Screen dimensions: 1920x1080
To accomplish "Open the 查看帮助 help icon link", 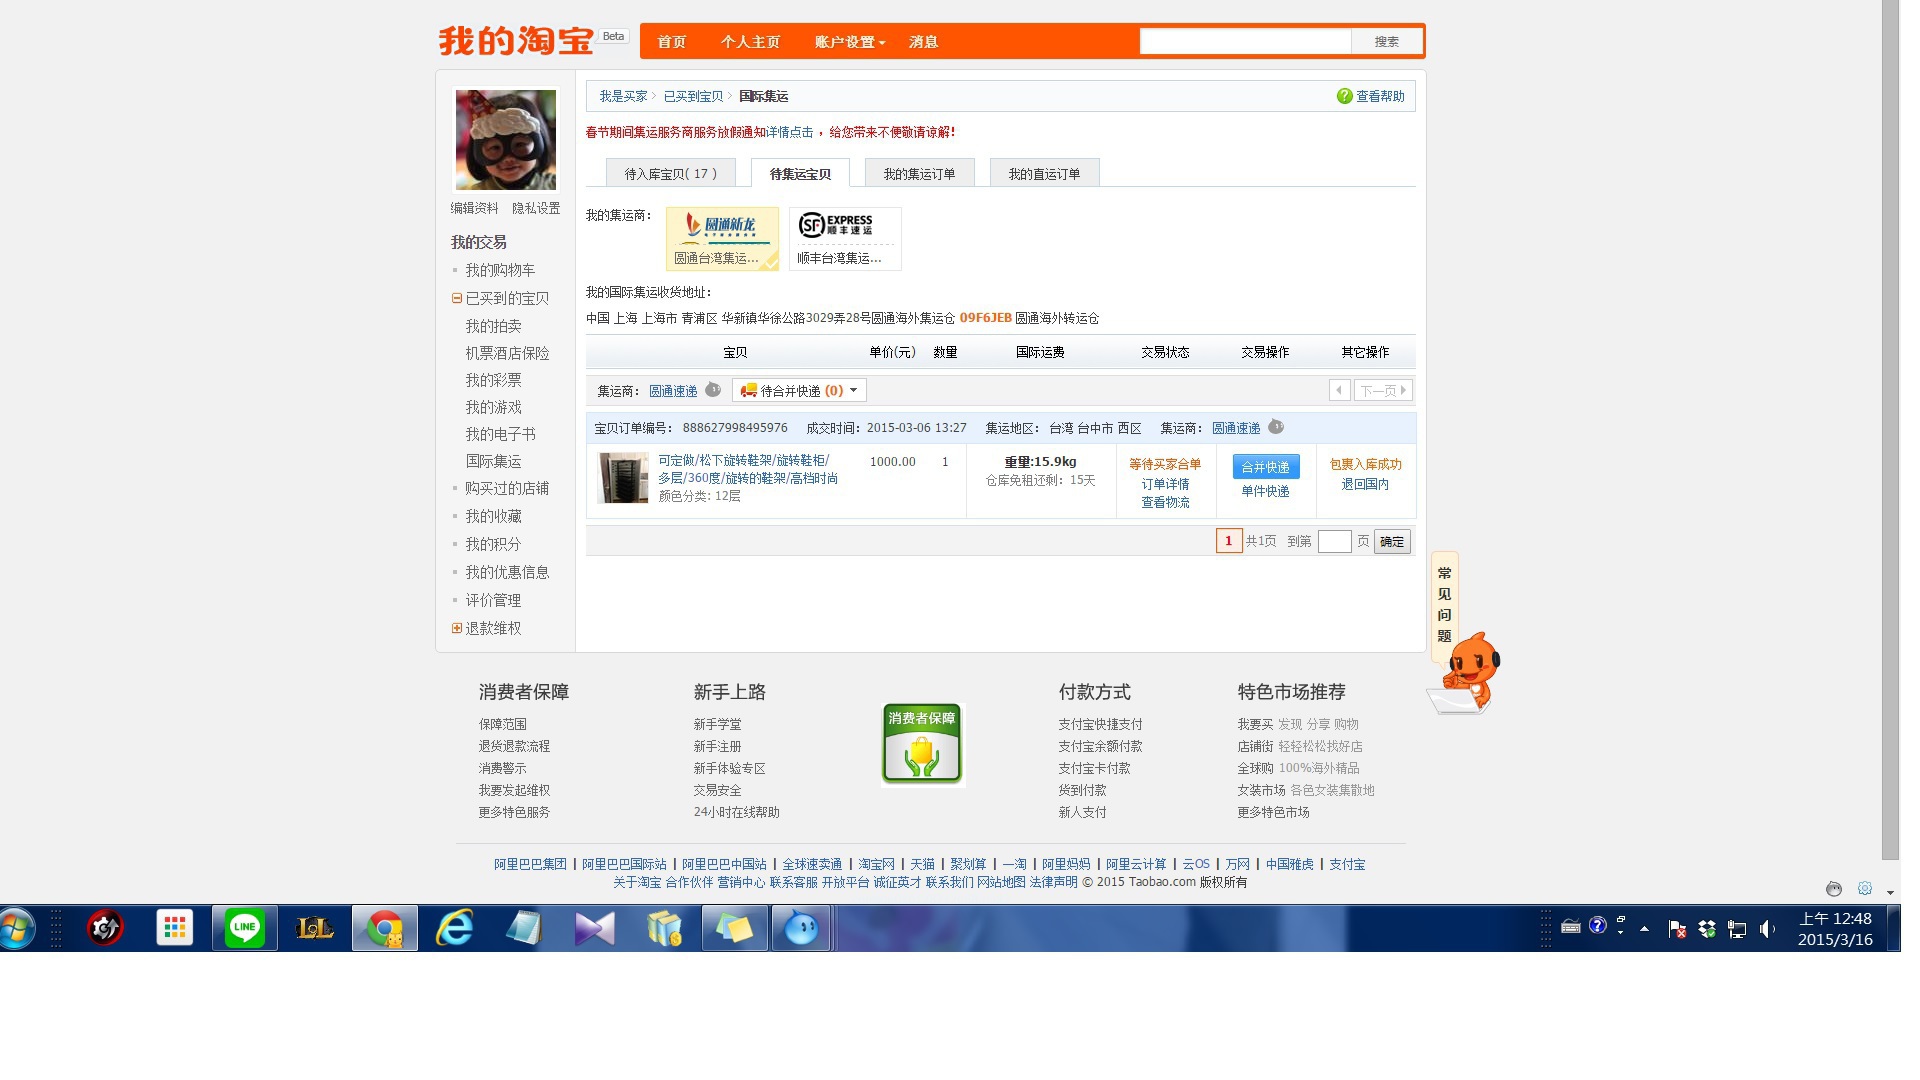I will pos(1370,96).
